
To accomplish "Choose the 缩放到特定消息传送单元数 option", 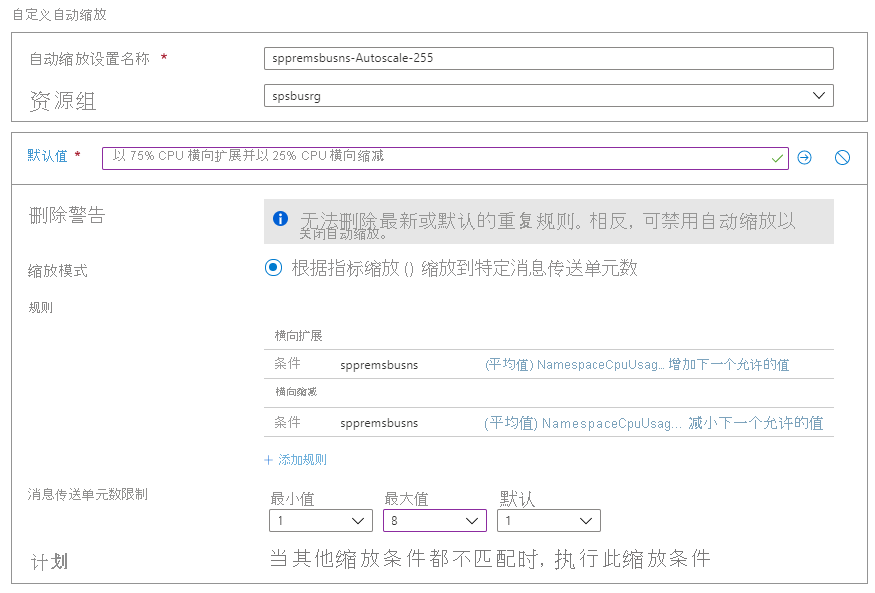I will [x=529, y=268].
